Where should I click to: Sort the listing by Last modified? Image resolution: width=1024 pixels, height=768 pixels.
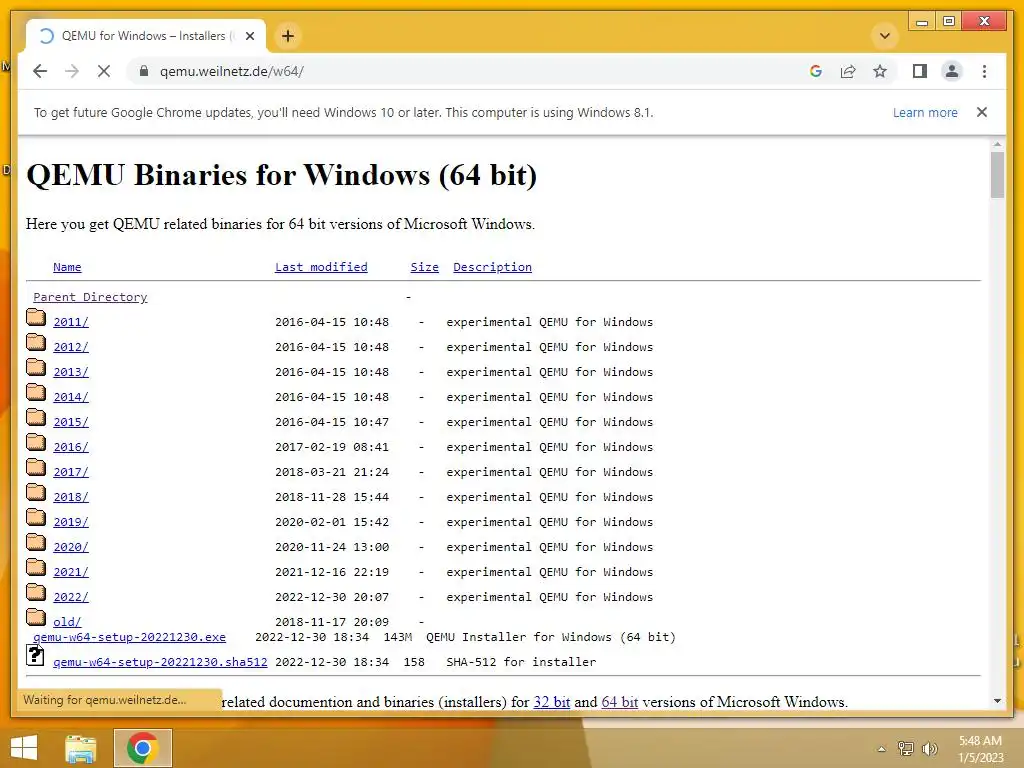(321, 267)
